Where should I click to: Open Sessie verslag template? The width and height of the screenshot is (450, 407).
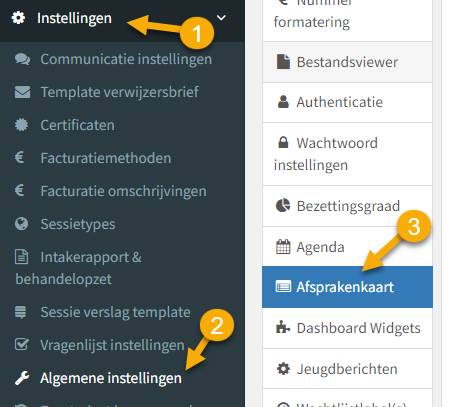[103, 312]
